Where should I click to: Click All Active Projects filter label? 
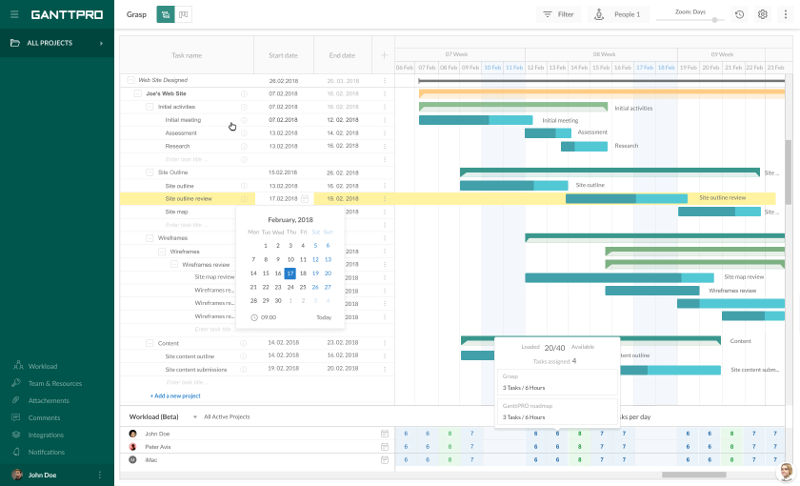pos(227,417)
